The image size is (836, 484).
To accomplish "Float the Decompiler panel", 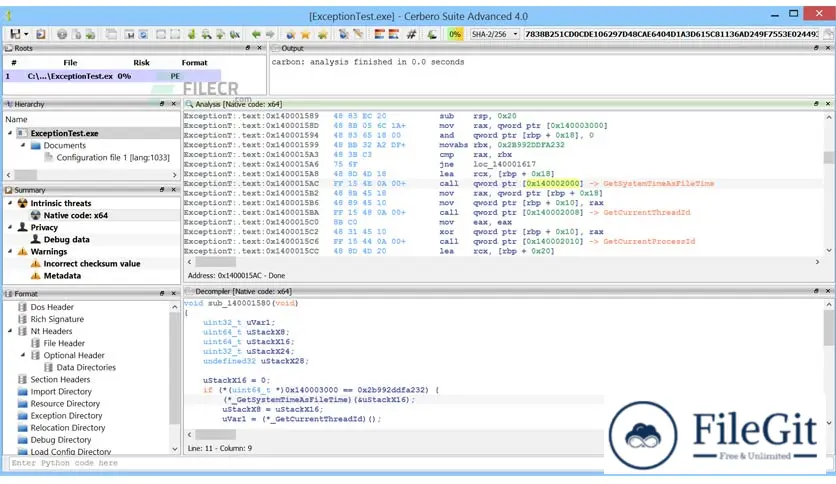I will coord(816,291).
